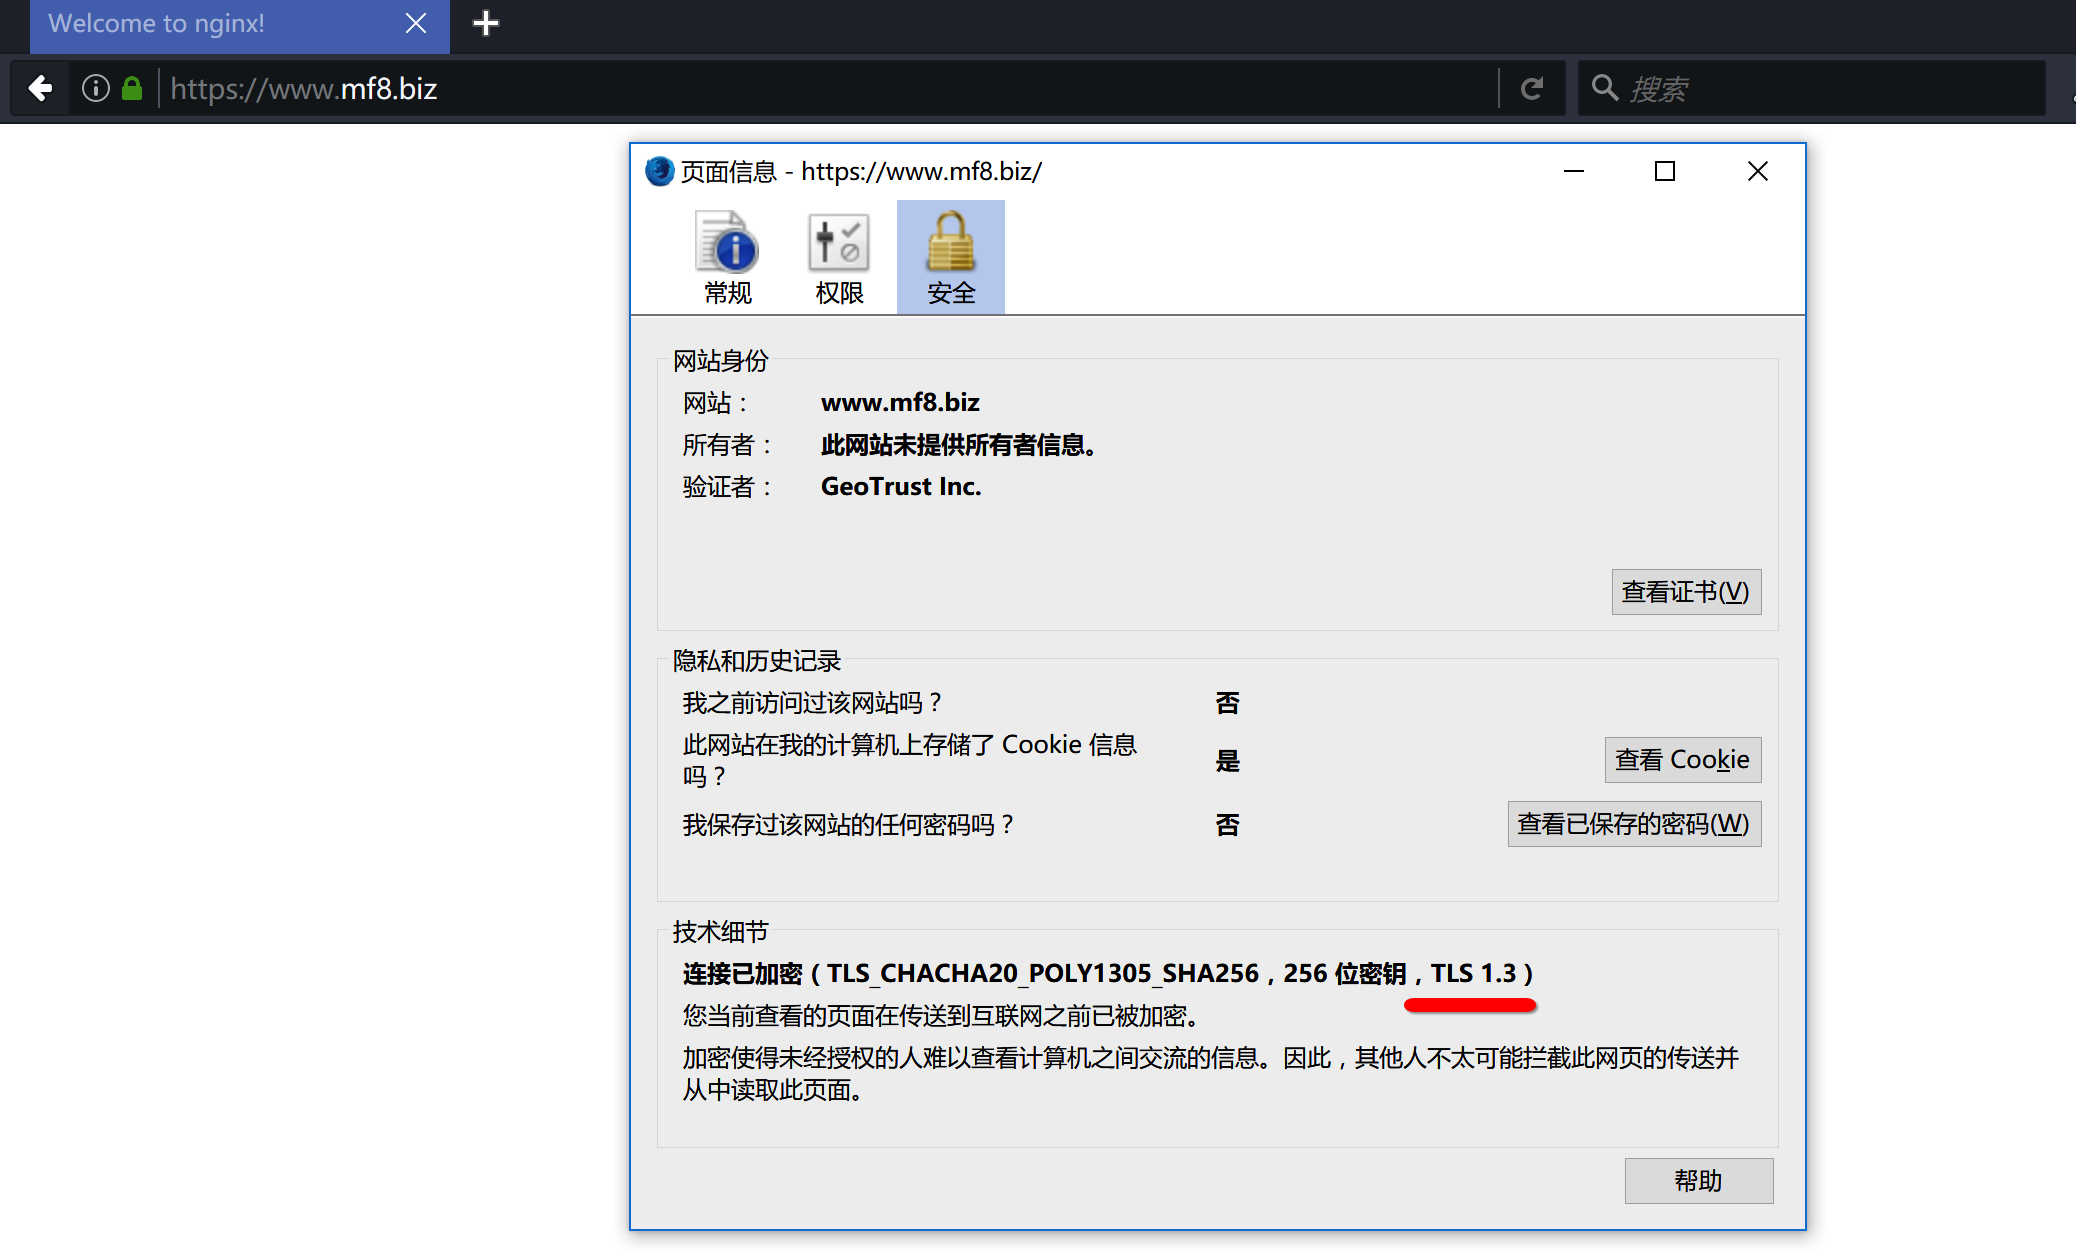Image resolution: width=2076 pixels, height=1260 pixels.
Task: Click 查看已保存的密码(W) for saved passwords
Action: pos(1634,823)
